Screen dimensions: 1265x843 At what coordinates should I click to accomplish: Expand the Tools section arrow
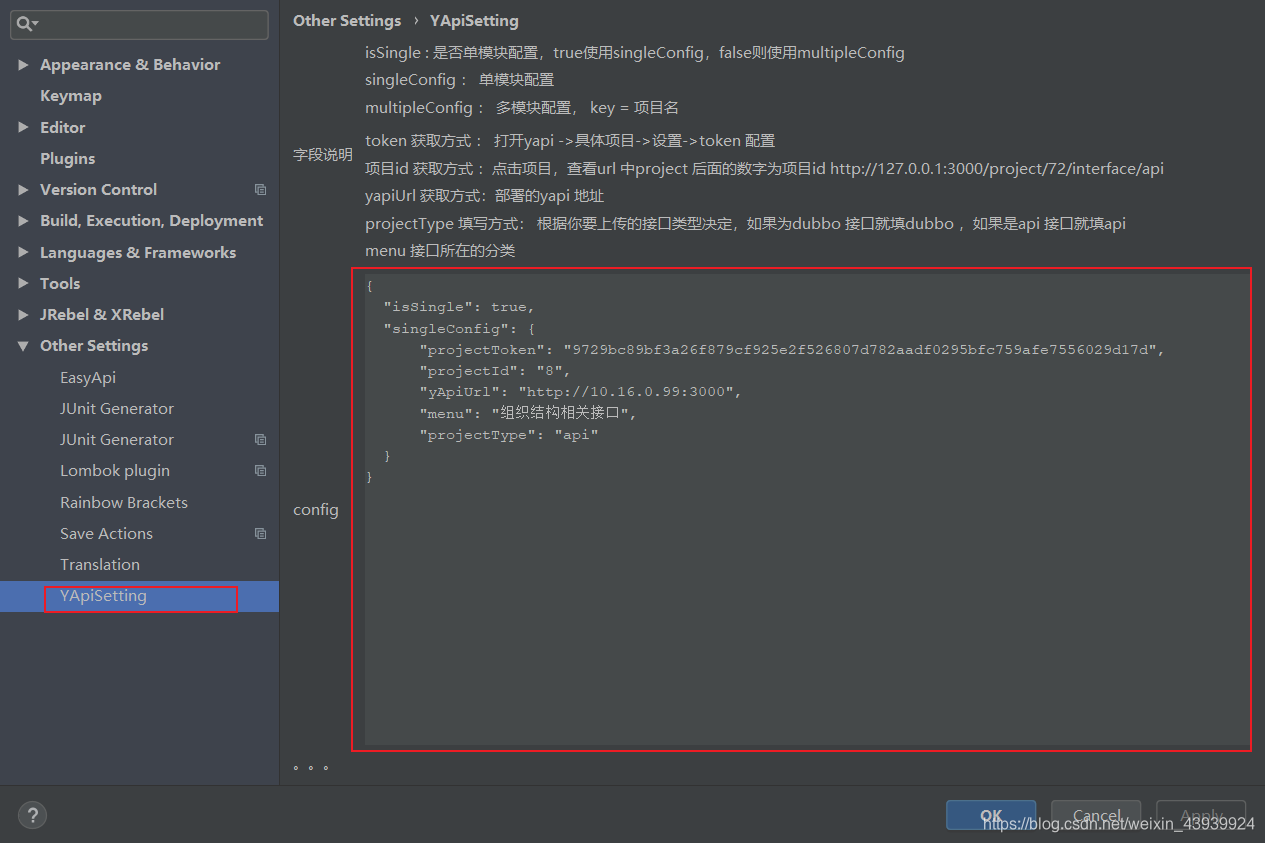tap(23, 284)
